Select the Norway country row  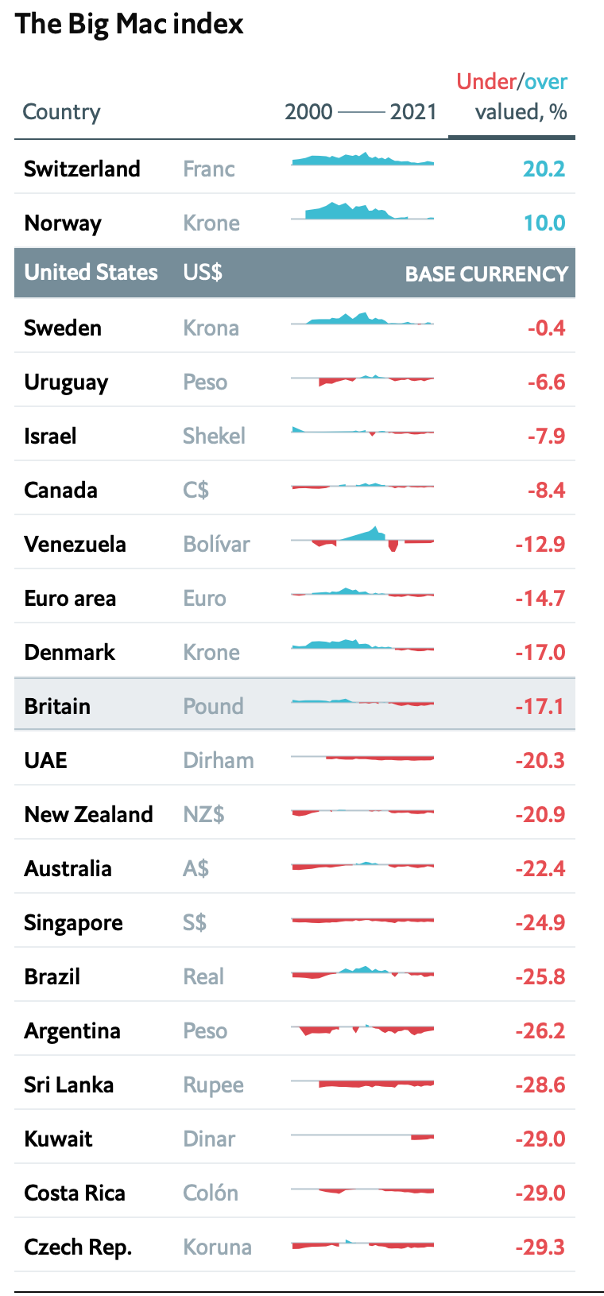(63, 223)
